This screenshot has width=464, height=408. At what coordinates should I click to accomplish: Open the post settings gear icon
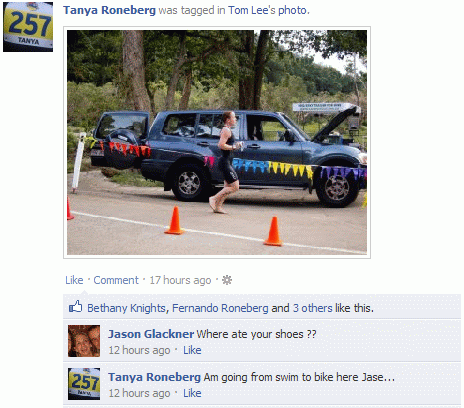point(227,280)
